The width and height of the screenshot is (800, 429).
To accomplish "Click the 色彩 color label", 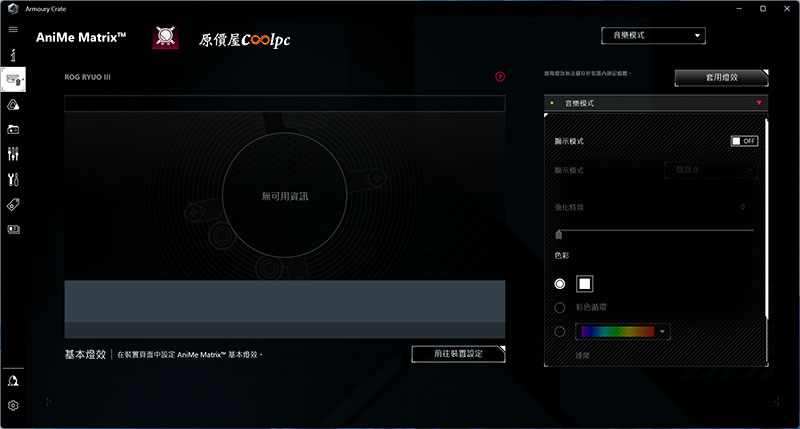I will [562, 255].
